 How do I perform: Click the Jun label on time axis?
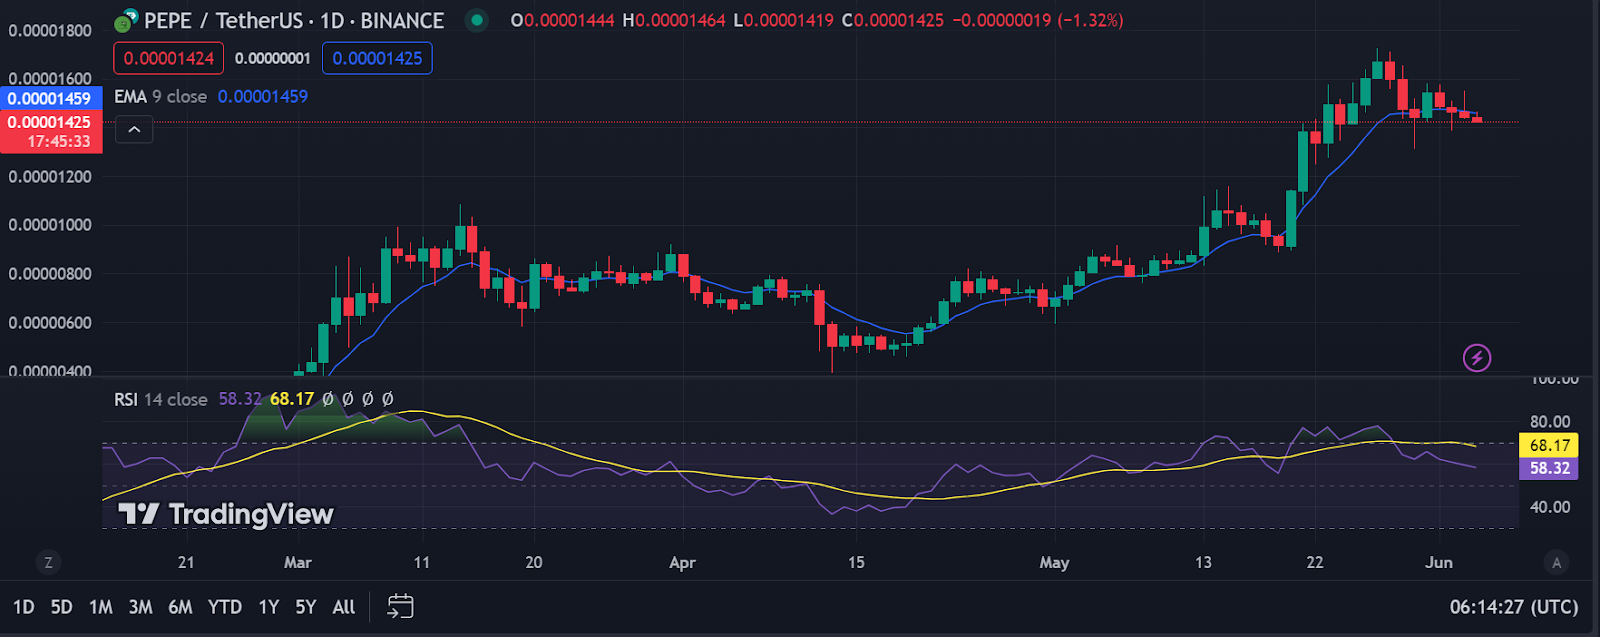[1439, 562]
